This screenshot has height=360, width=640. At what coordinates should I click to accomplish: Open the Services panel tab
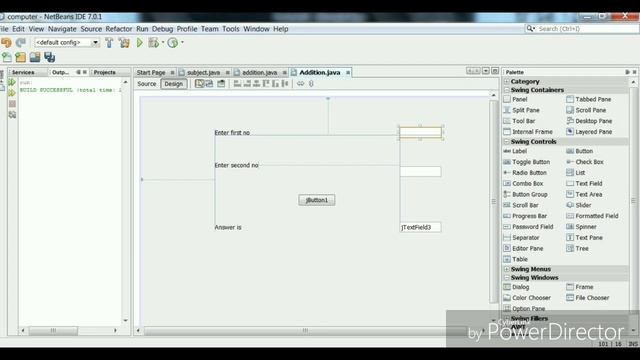(23, 72)
